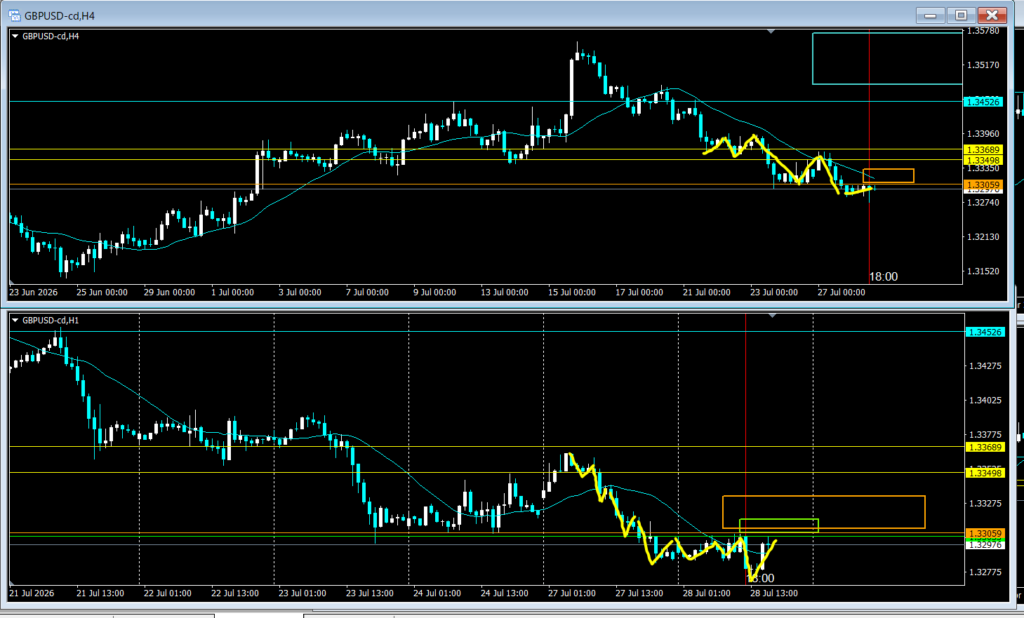Select the orange 1.33059 price label on H4
Screen dimensions: 1024x618
[x=983, y=185]
